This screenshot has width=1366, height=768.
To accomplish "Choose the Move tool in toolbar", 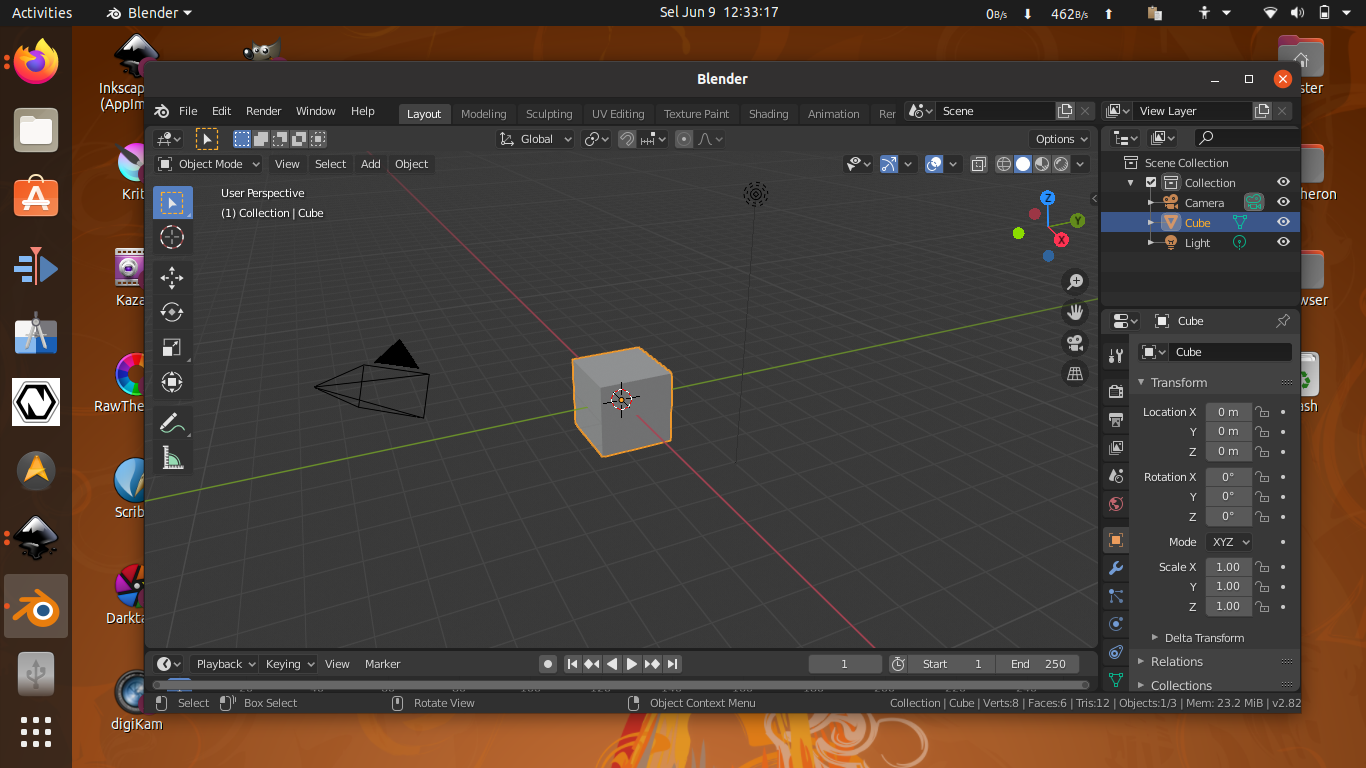I will 172,278.
